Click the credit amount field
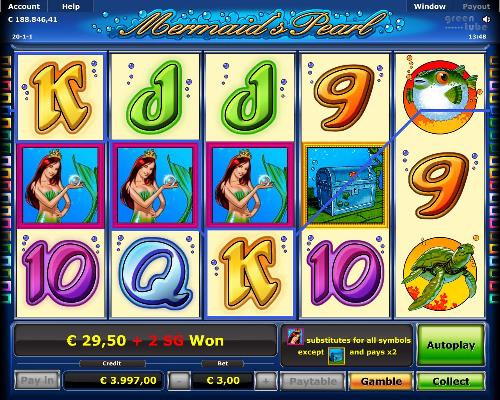Screen dimensions: 500x400 point(113,380)
